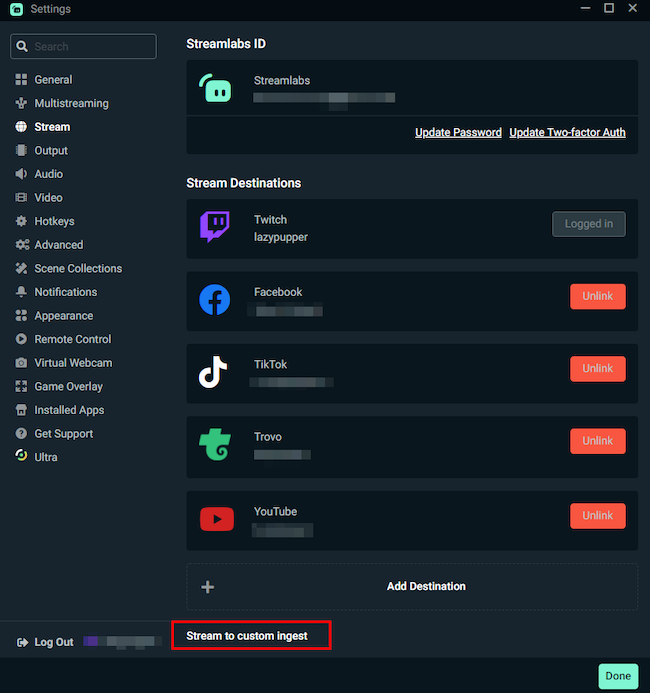This screenshot has width=650, height=693.
Task: Click the Streamlabs app icon in title bar
Action: pyautogui.click(x=16, y=9)
